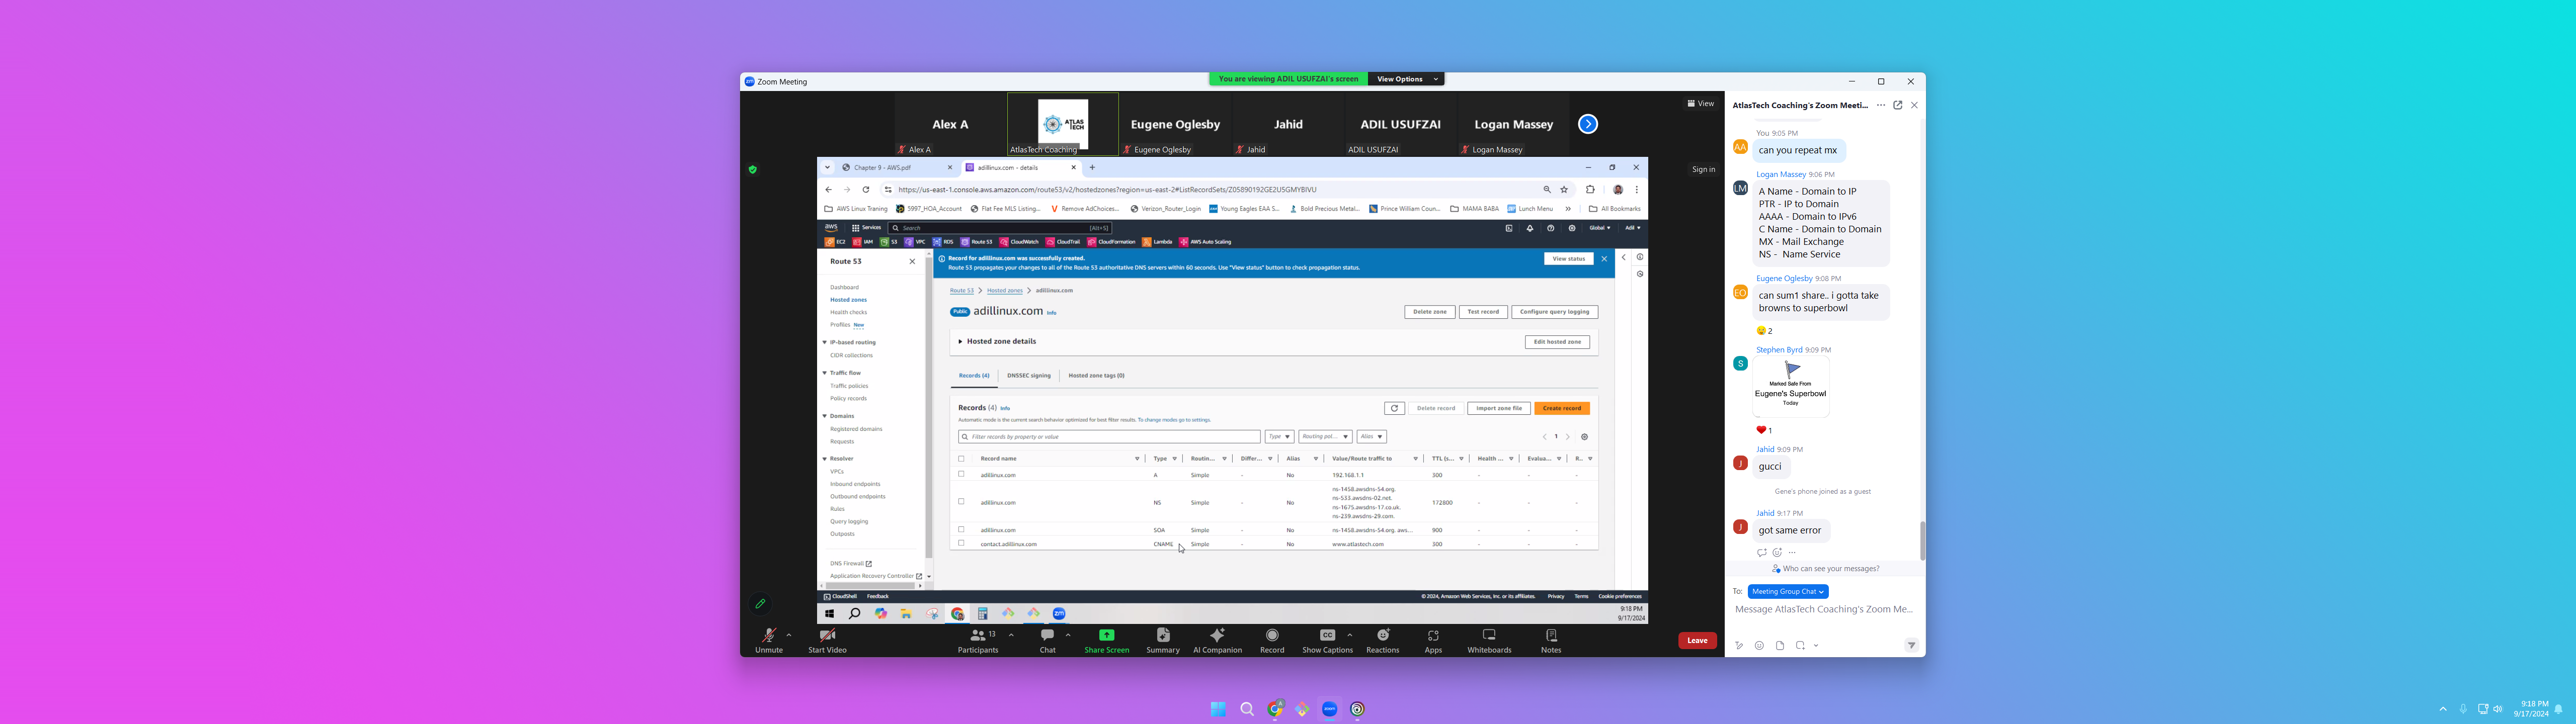2576x724 pixels.
Task: Open the emoji picker in chat composer
Action: 1759,646
